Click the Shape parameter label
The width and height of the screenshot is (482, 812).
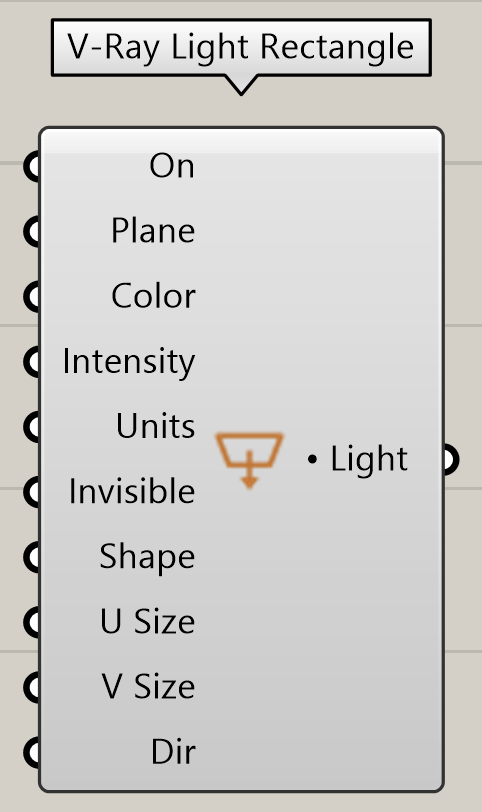[147, 558]
